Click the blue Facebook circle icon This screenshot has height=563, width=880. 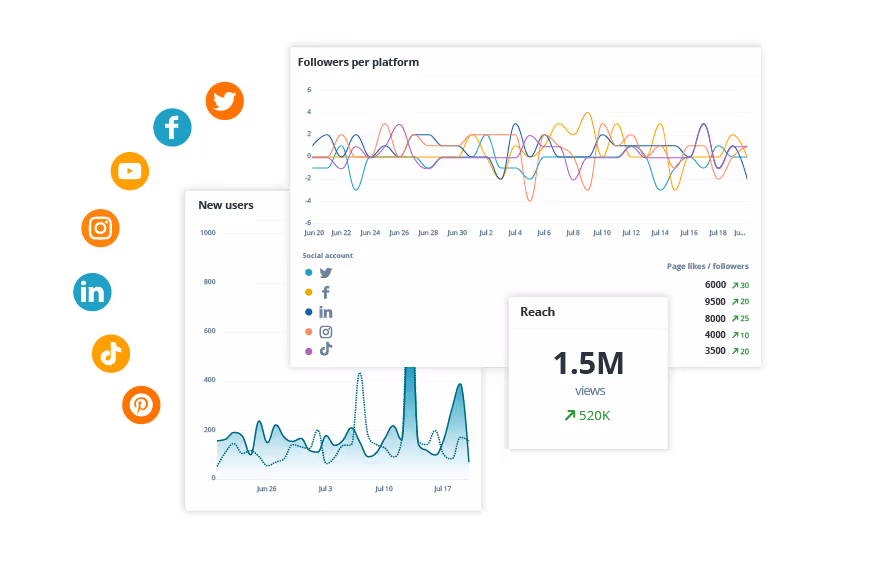point(172,127)
